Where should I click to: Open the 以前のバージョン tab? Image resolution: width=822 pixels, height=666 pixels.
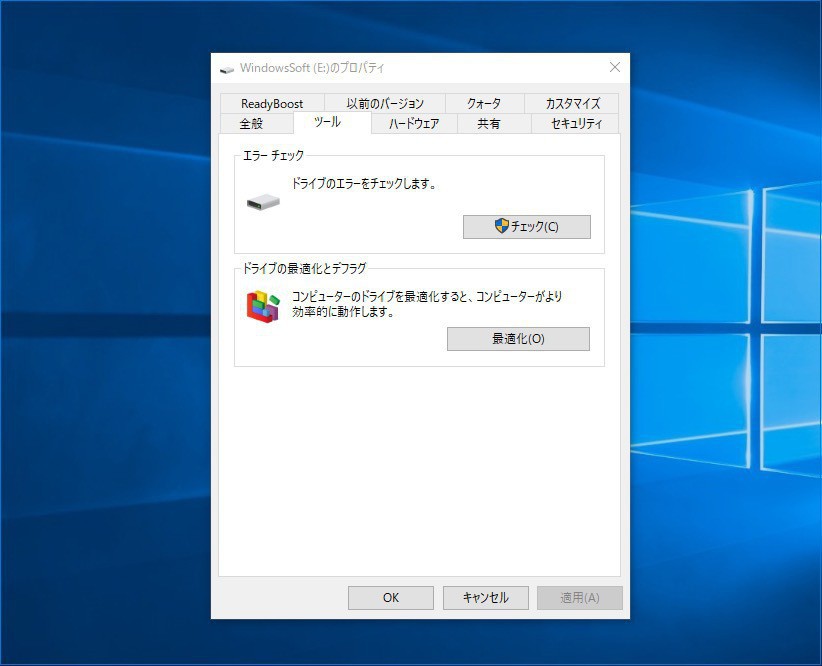coord(385,104)
